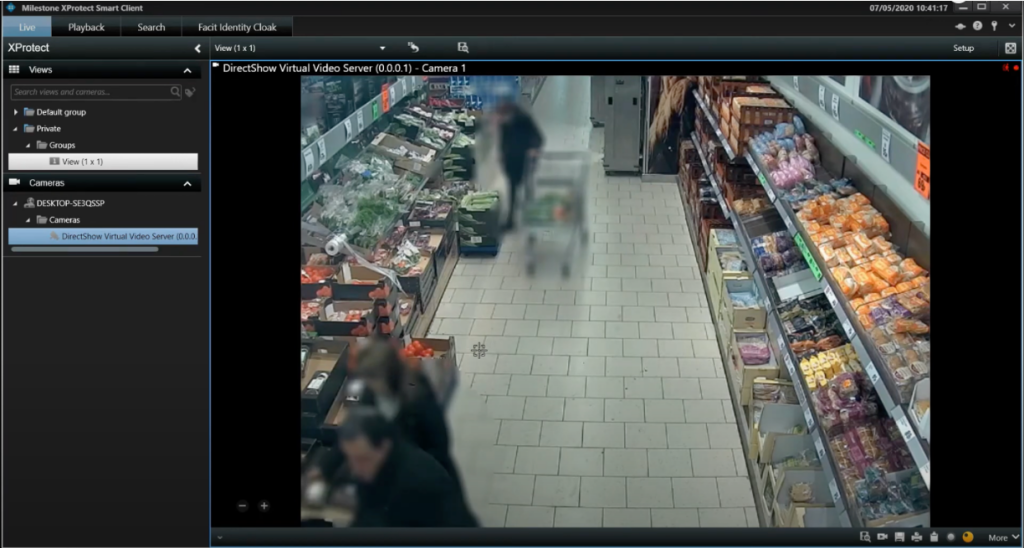The height and width of the screenshot is (548, 1024).
Task: Select the View (1 x 1) tree item
Action: click(103, 161)
